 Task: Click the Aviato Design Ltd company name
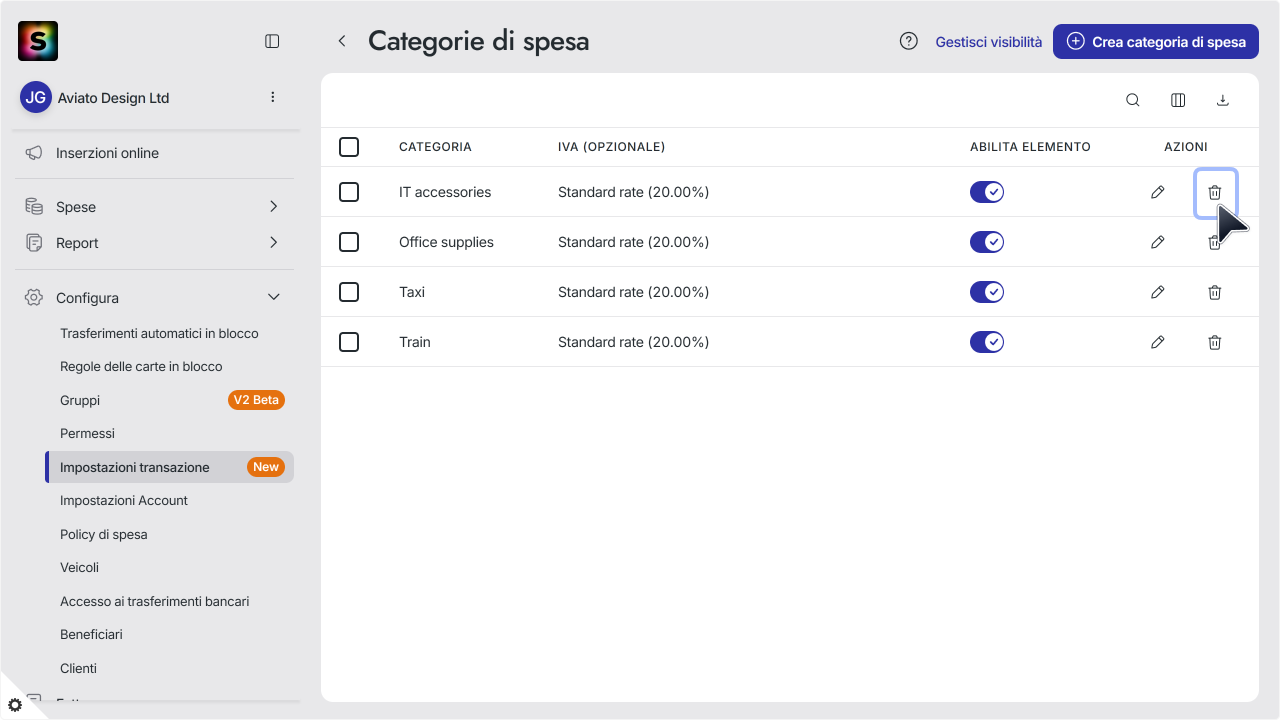[114, 98]
